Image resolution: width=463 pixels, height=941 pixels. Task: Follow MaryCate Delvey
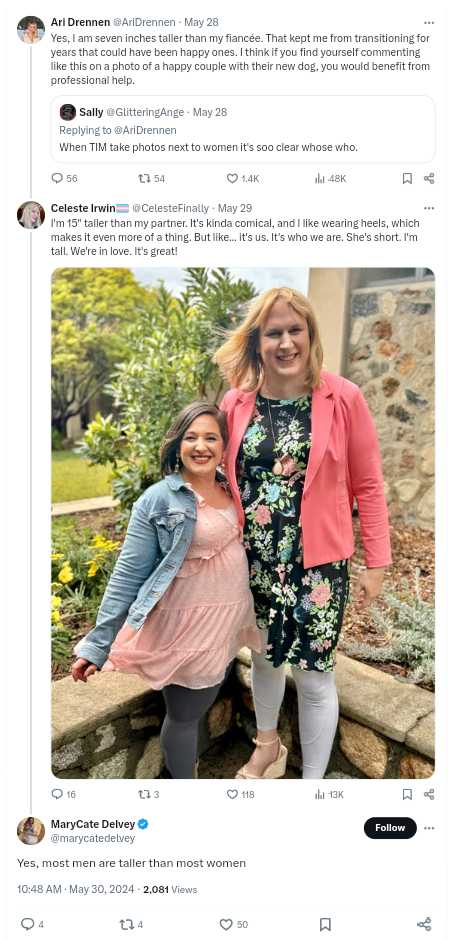[390, 828]
